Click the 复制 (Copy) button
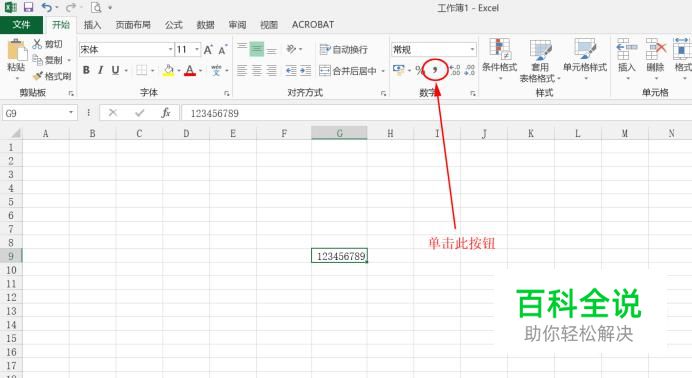 click(48, 60)
